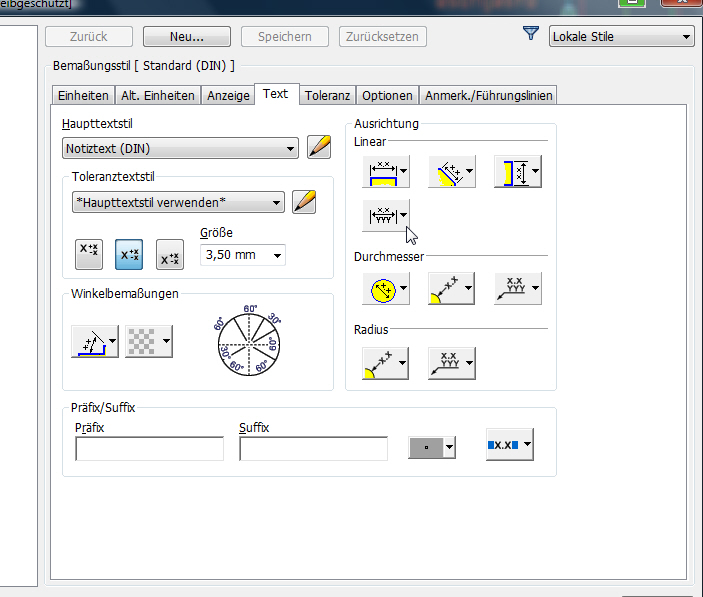The width and height of the screenshot is (703, 597).
Task: Select the Text tab
Action: pyautogui.click(x=276, y=94)
